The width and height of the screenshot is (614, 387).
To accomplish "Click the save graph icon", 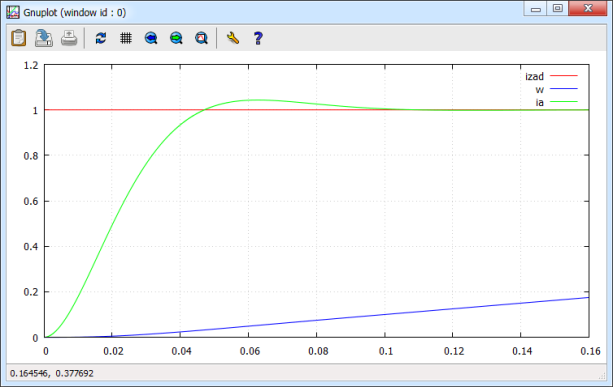I will tap(43, 38).
